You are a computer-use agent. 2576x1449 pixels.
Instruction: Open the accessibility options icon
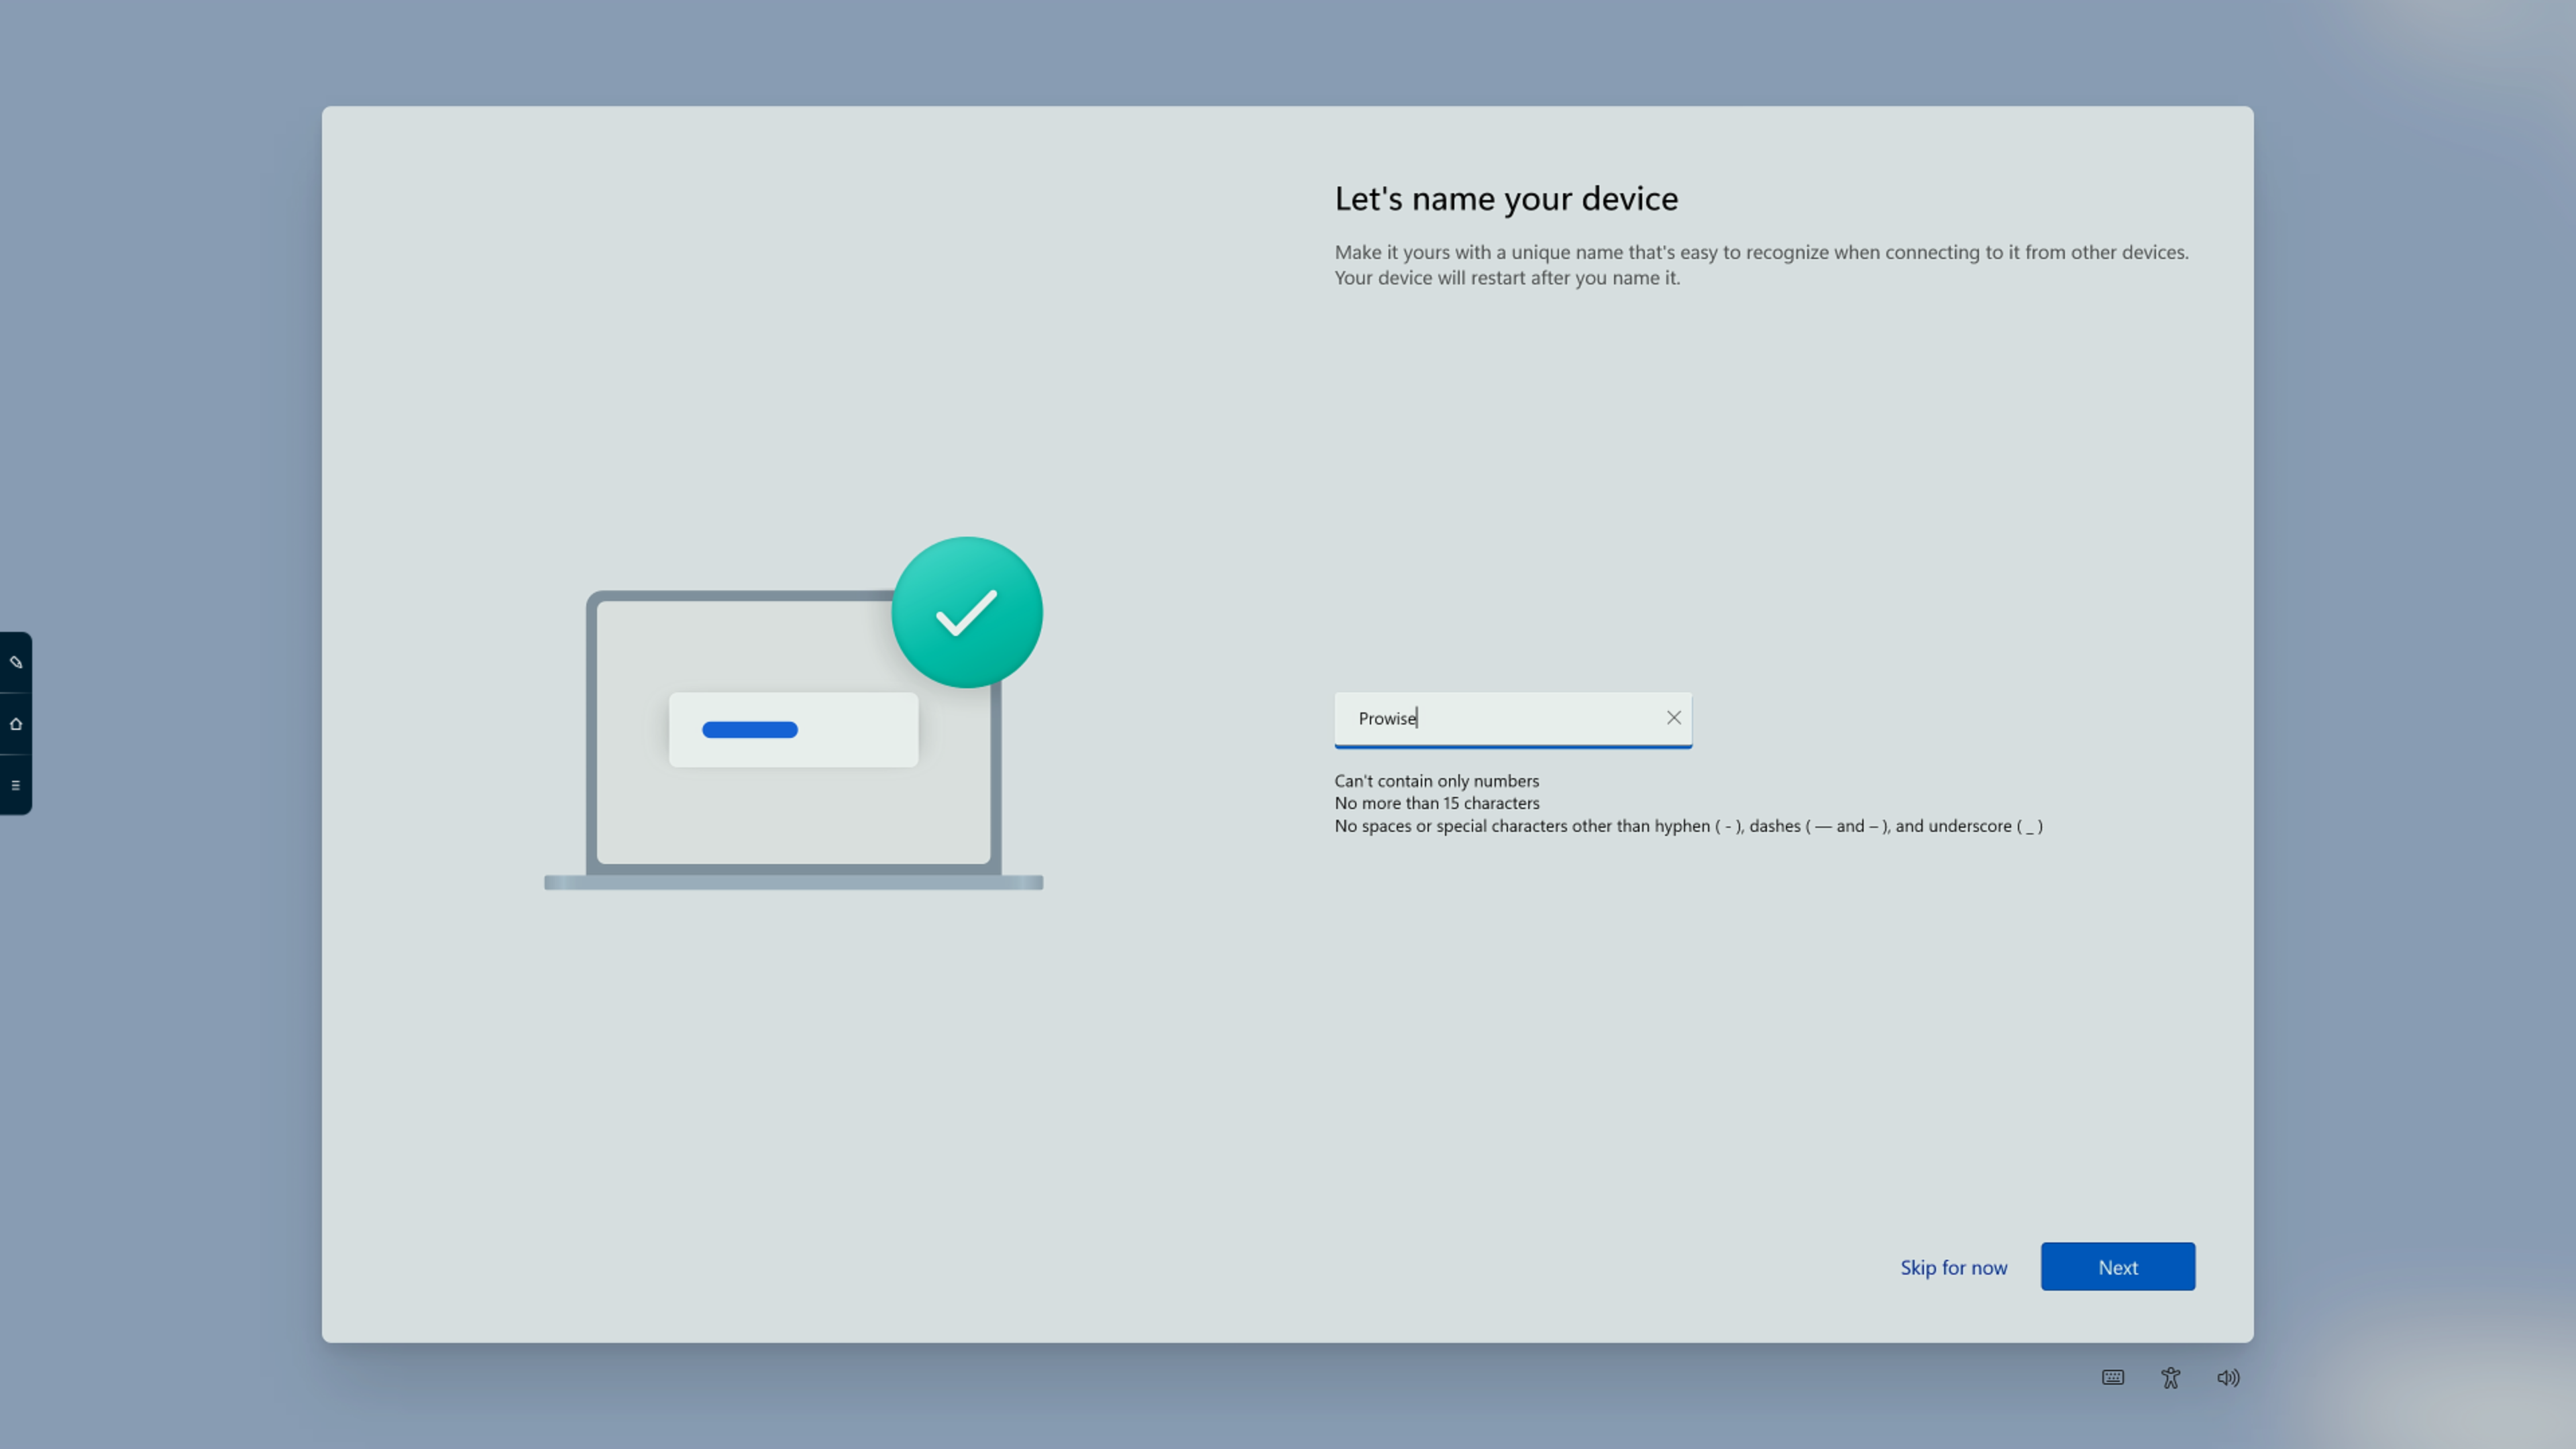pyautogui.click(x=2170, y=1377)
